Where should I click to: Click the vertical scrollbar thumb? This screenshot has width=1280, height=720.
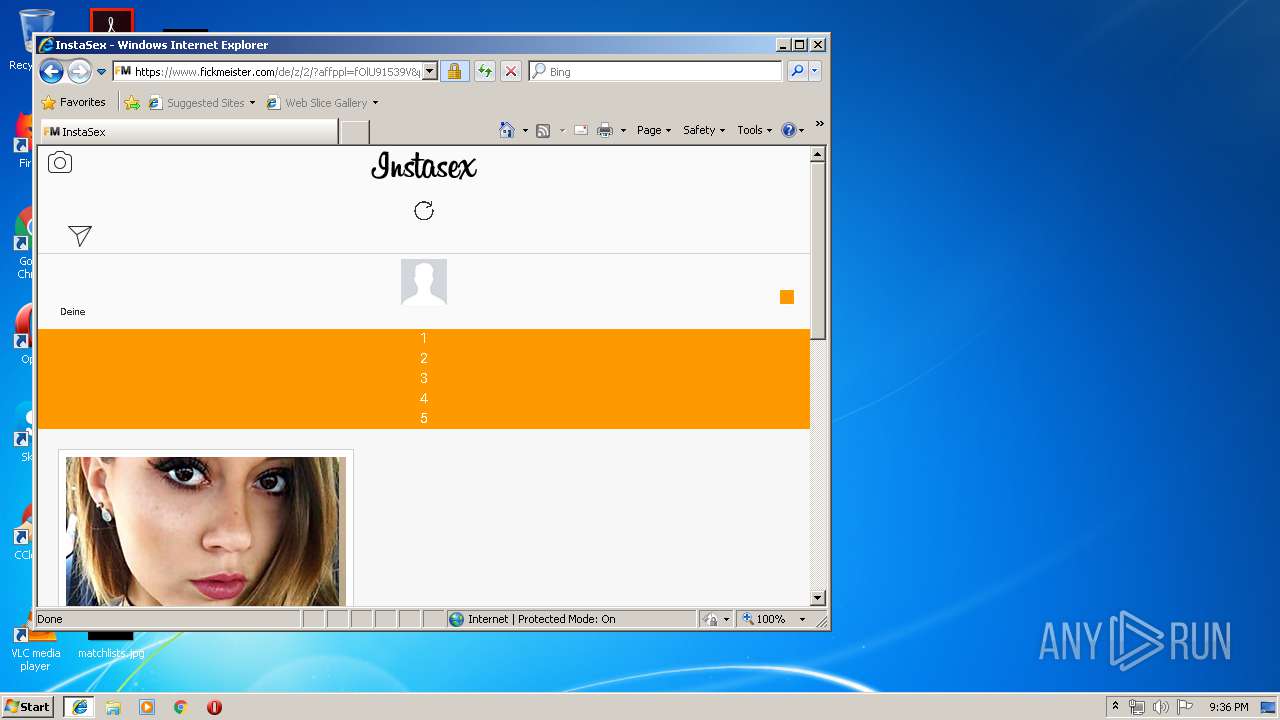[x=818, y=250]
